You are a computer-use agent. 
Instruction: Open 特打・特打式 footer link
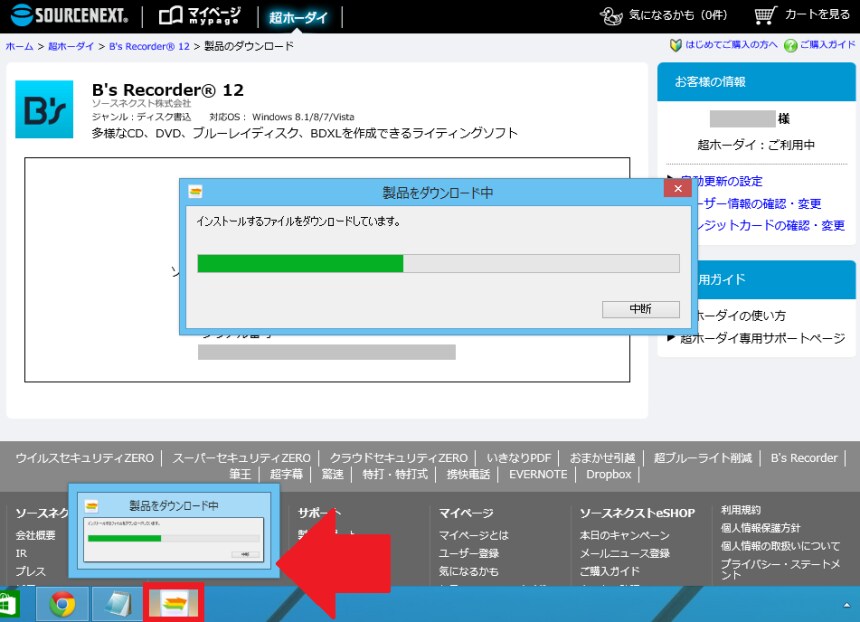coord(395,474)
